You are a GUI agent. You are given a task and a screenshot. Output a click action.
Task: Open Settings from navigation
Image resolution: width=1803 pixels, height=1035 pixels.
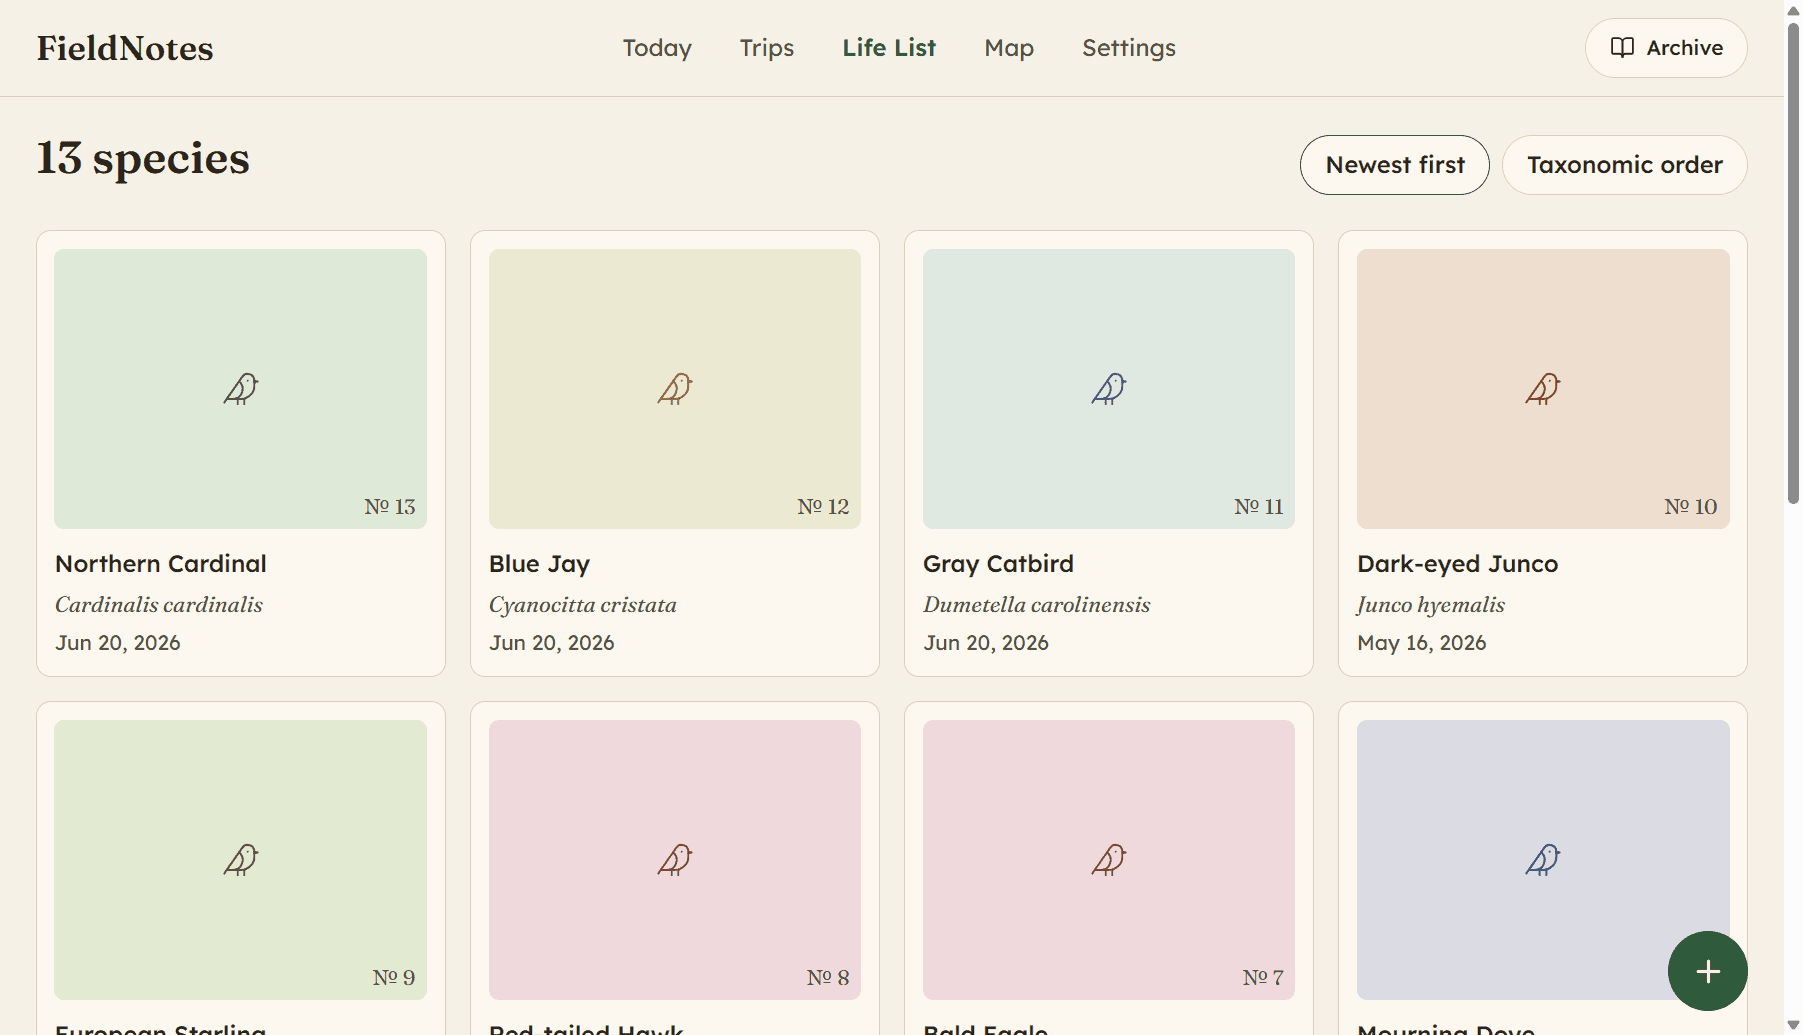1129,48
